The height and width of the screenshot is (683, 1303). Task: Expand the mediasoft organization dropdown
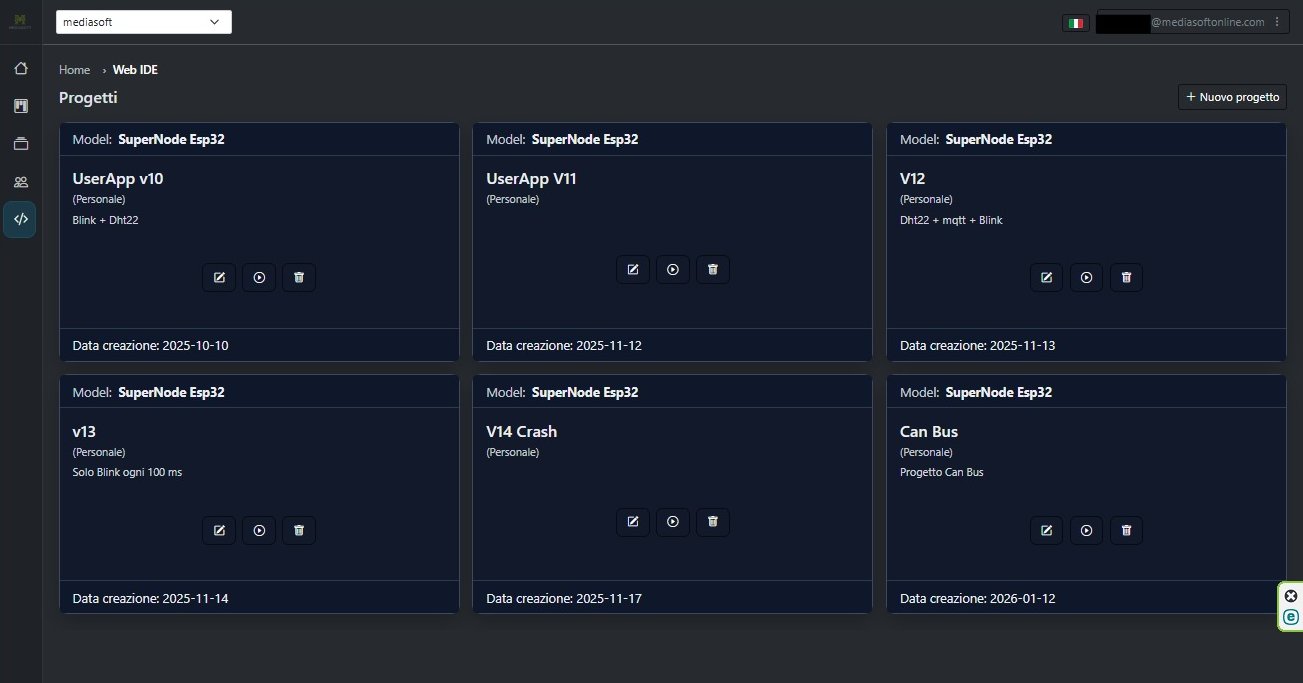[144, 22]
